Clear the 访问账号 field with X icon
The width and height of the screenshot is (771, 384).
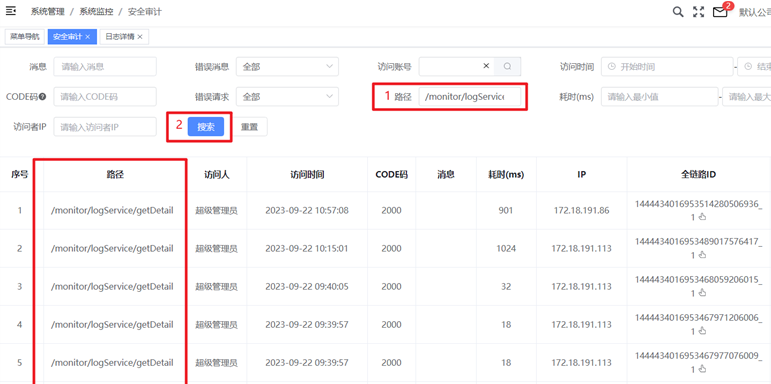click(486, 66)
